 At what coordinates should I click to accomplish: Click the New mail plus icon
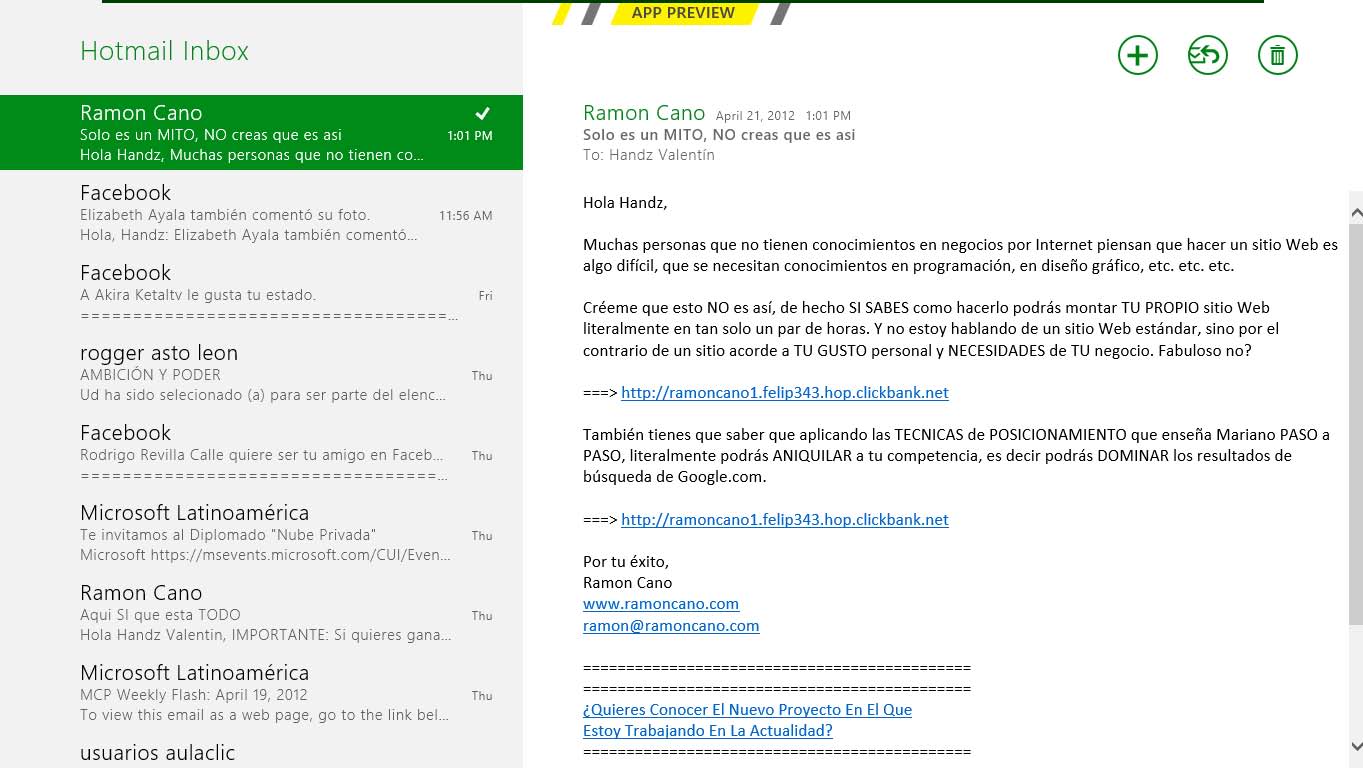point(1137,55)
